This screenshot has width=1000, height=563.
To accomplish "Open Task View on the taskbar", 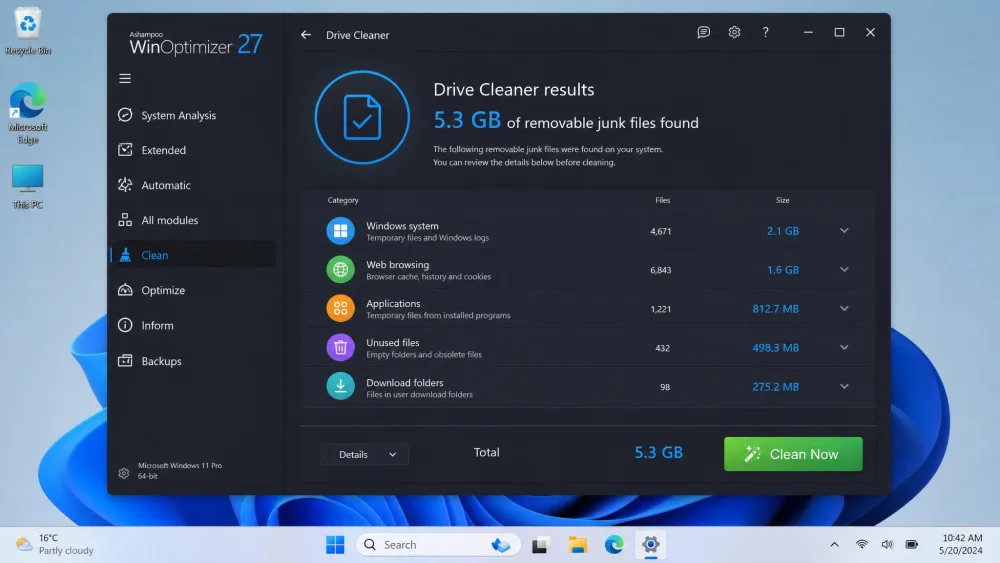I will point(540,545).
